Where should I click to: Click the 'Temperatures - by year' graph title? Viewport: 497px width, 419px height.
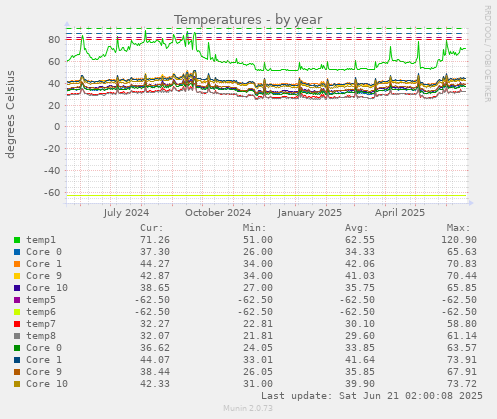click(x=248, y=20)
